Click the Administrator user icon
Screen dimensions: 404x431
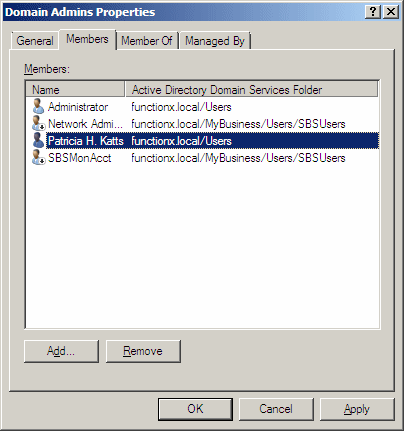[x=38, y=107]
